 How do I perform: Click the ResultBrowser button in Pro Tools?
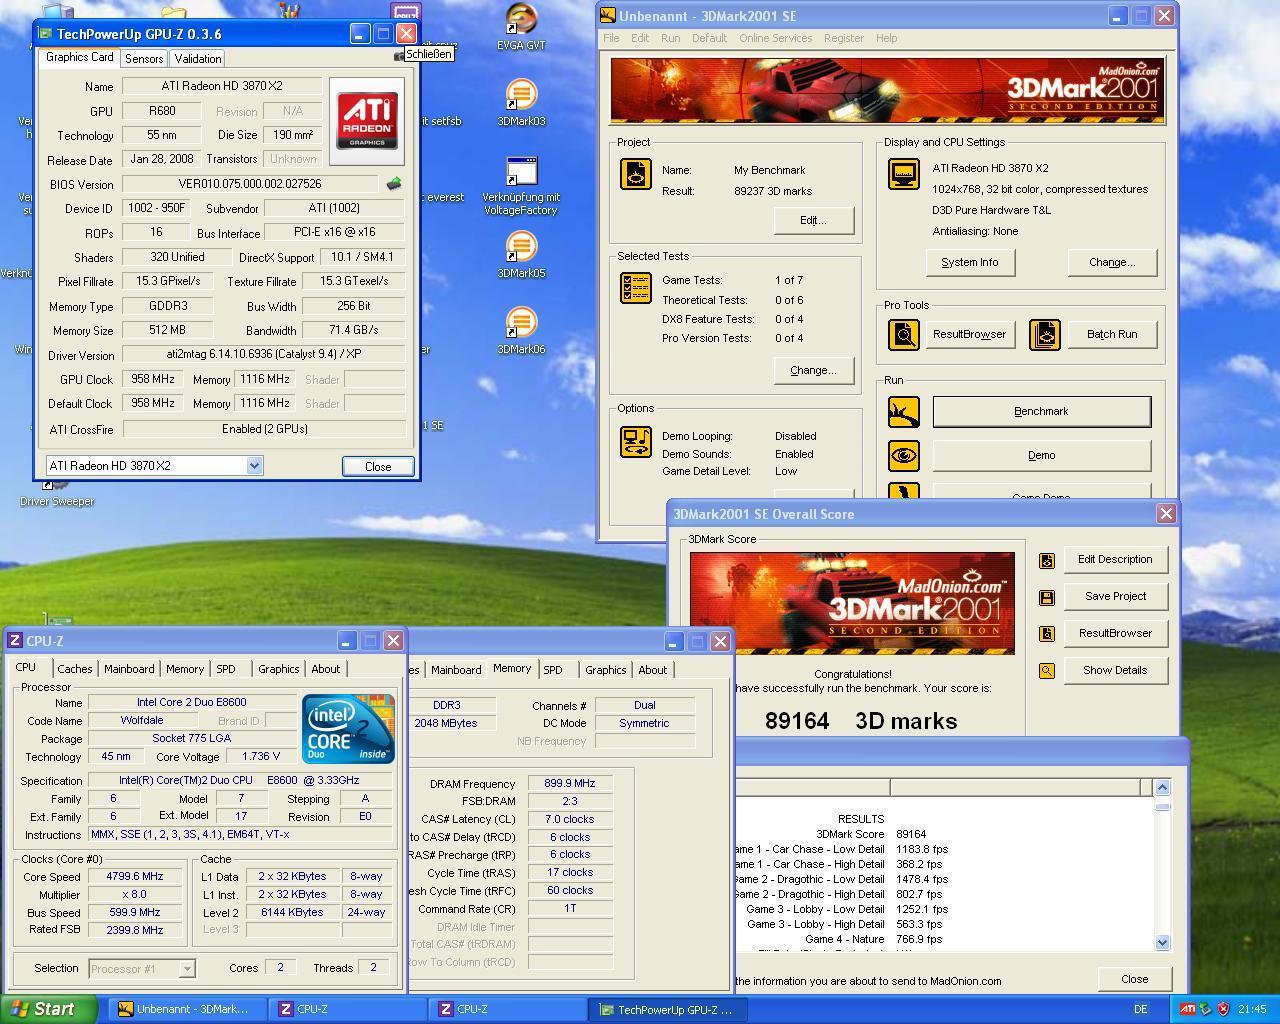click(x=969, y=334)
